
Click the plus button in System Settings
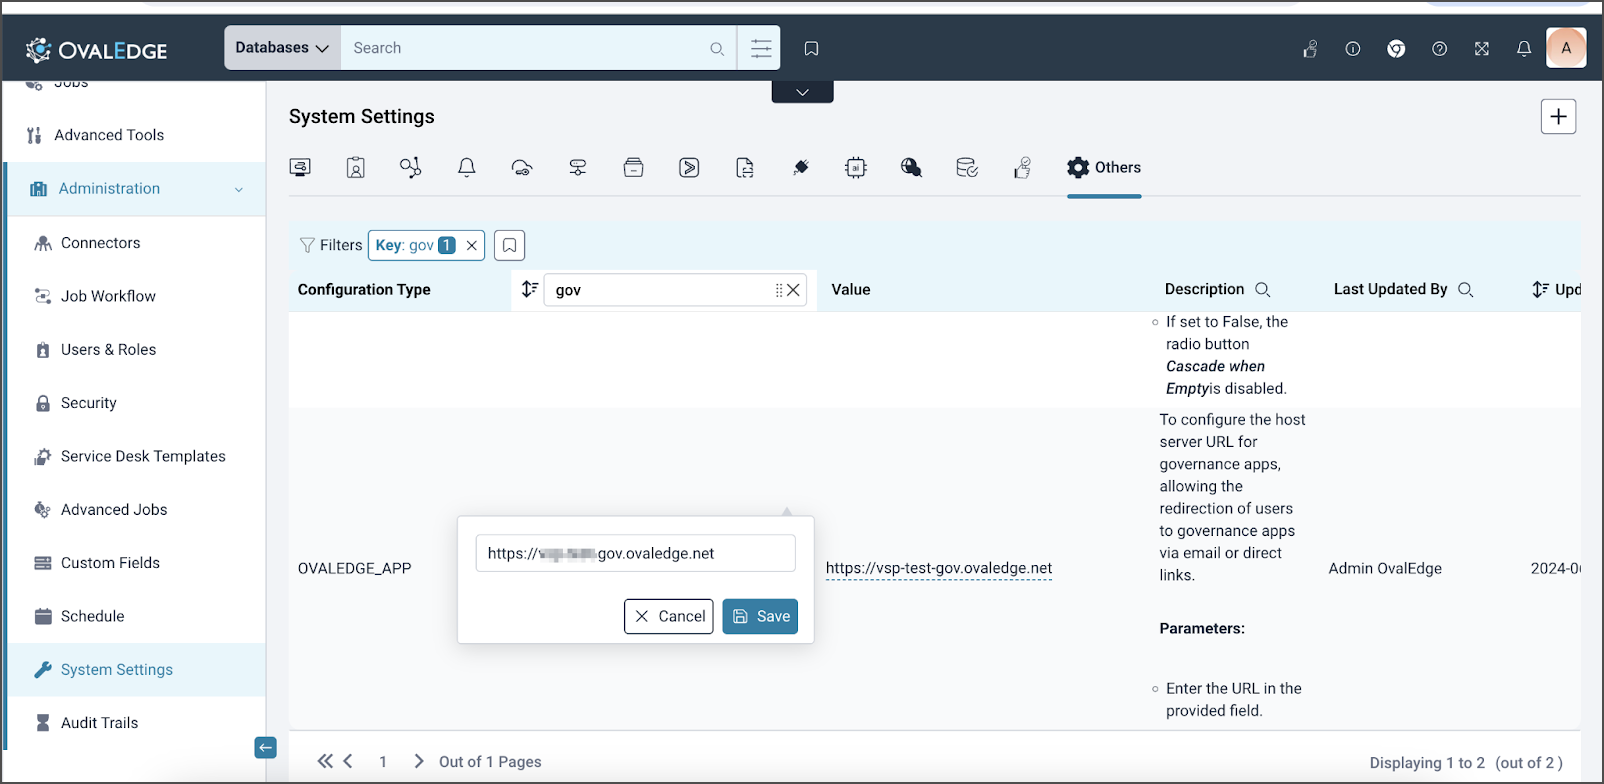pyautogui.click(x=1558, y=117)
